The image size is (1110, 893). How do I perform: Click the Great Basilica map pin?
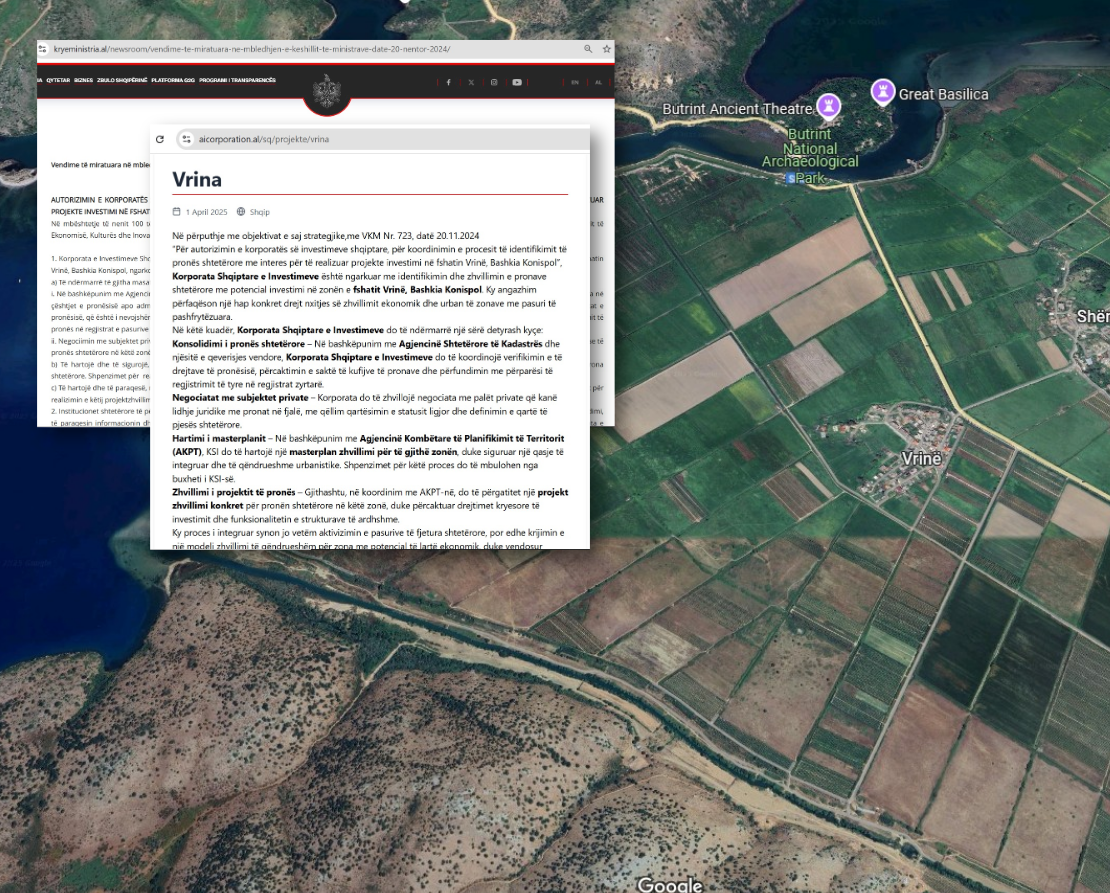(x=882, y=92)
